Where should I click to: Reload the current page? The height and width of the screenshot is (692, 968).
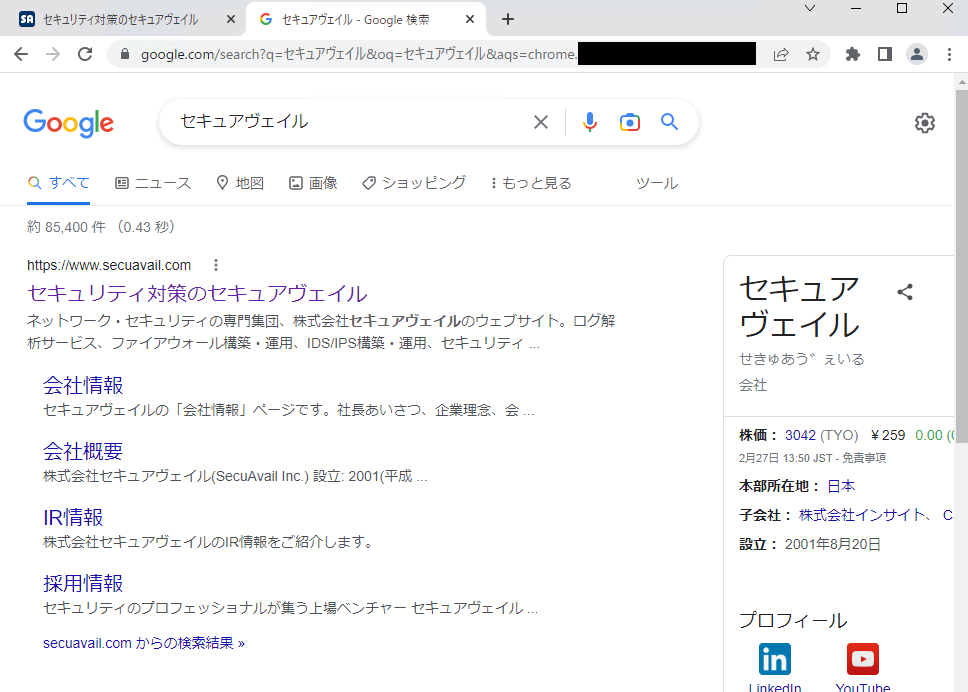pyautogui.click(x=85, y=54)
